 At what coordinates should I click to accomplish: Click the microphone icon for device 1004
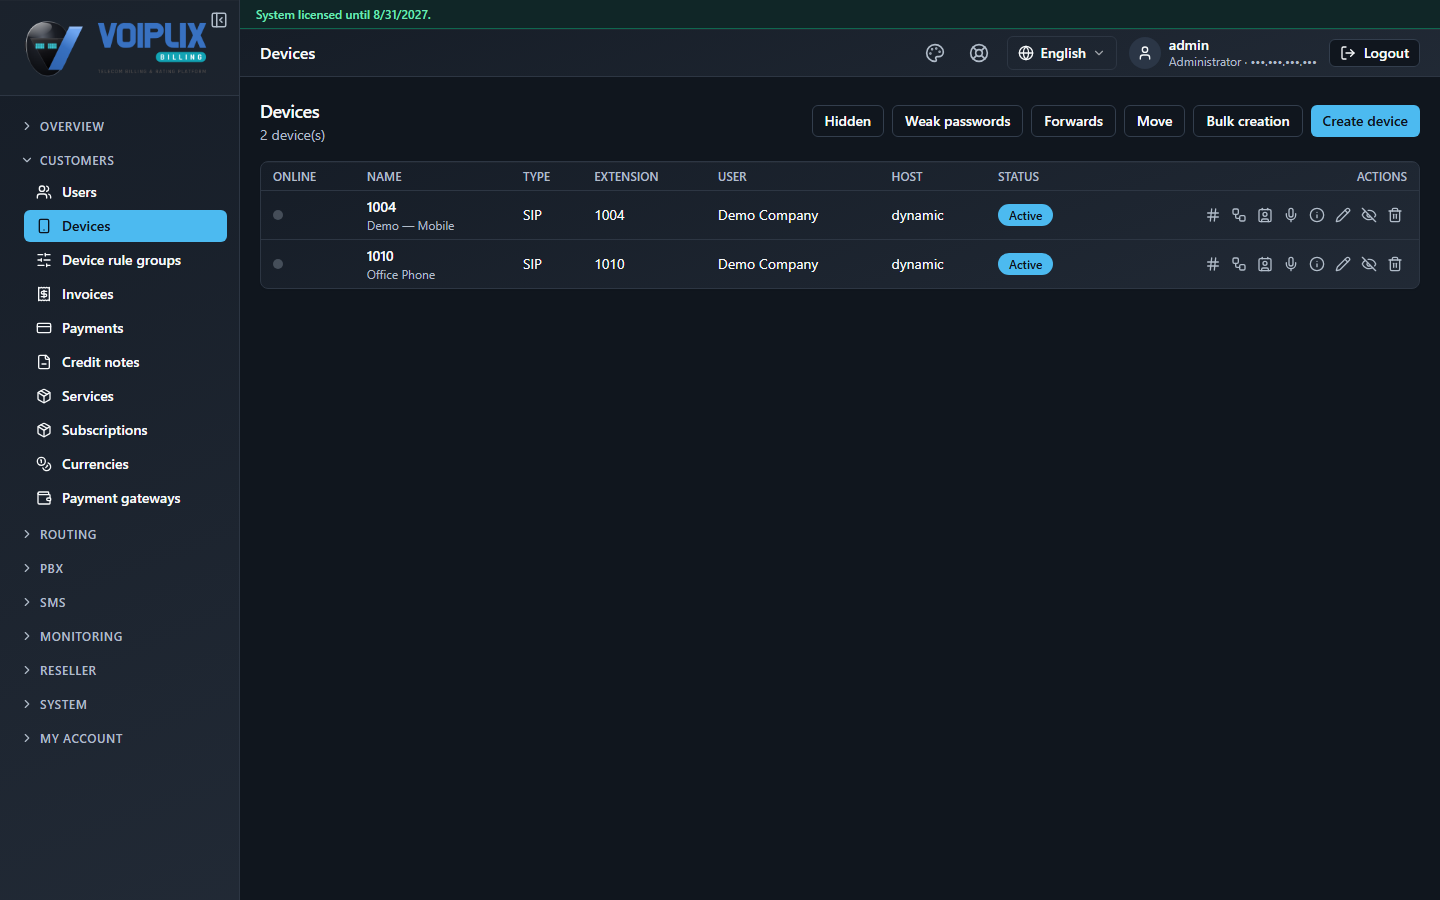pos(1291,215)
